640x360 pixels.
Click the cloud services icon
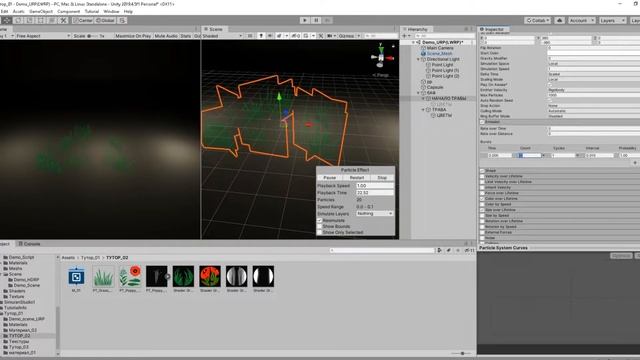pyautogui.click(x=560, y=20)
